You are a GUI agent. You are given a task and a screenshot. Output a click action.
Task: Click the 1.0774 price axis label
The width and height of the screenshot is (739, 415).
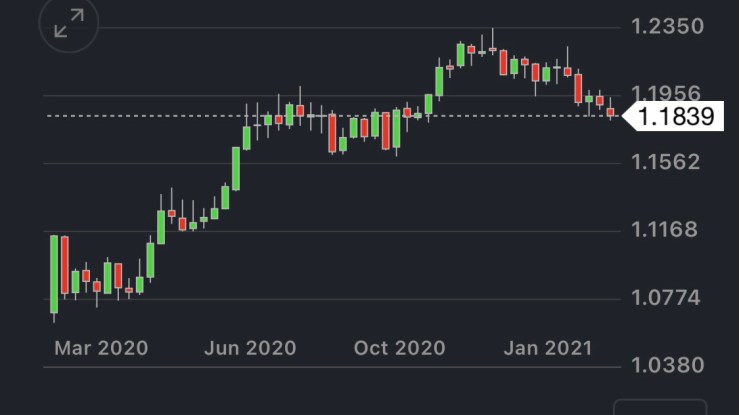click(669, 297)
